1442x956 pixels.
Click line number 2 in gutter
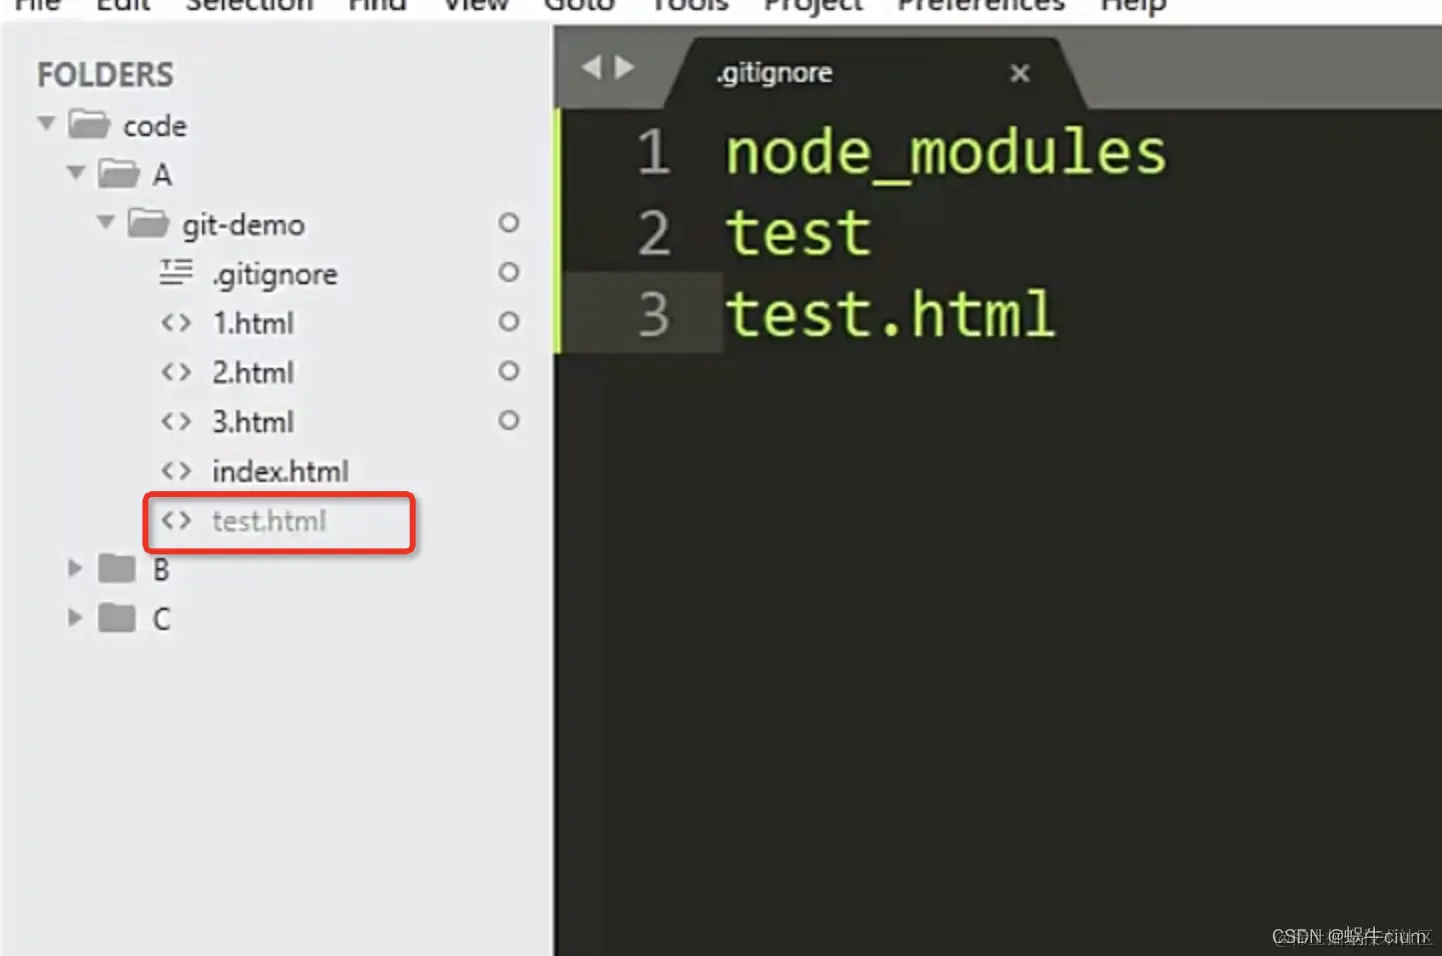tap(653, 233)
